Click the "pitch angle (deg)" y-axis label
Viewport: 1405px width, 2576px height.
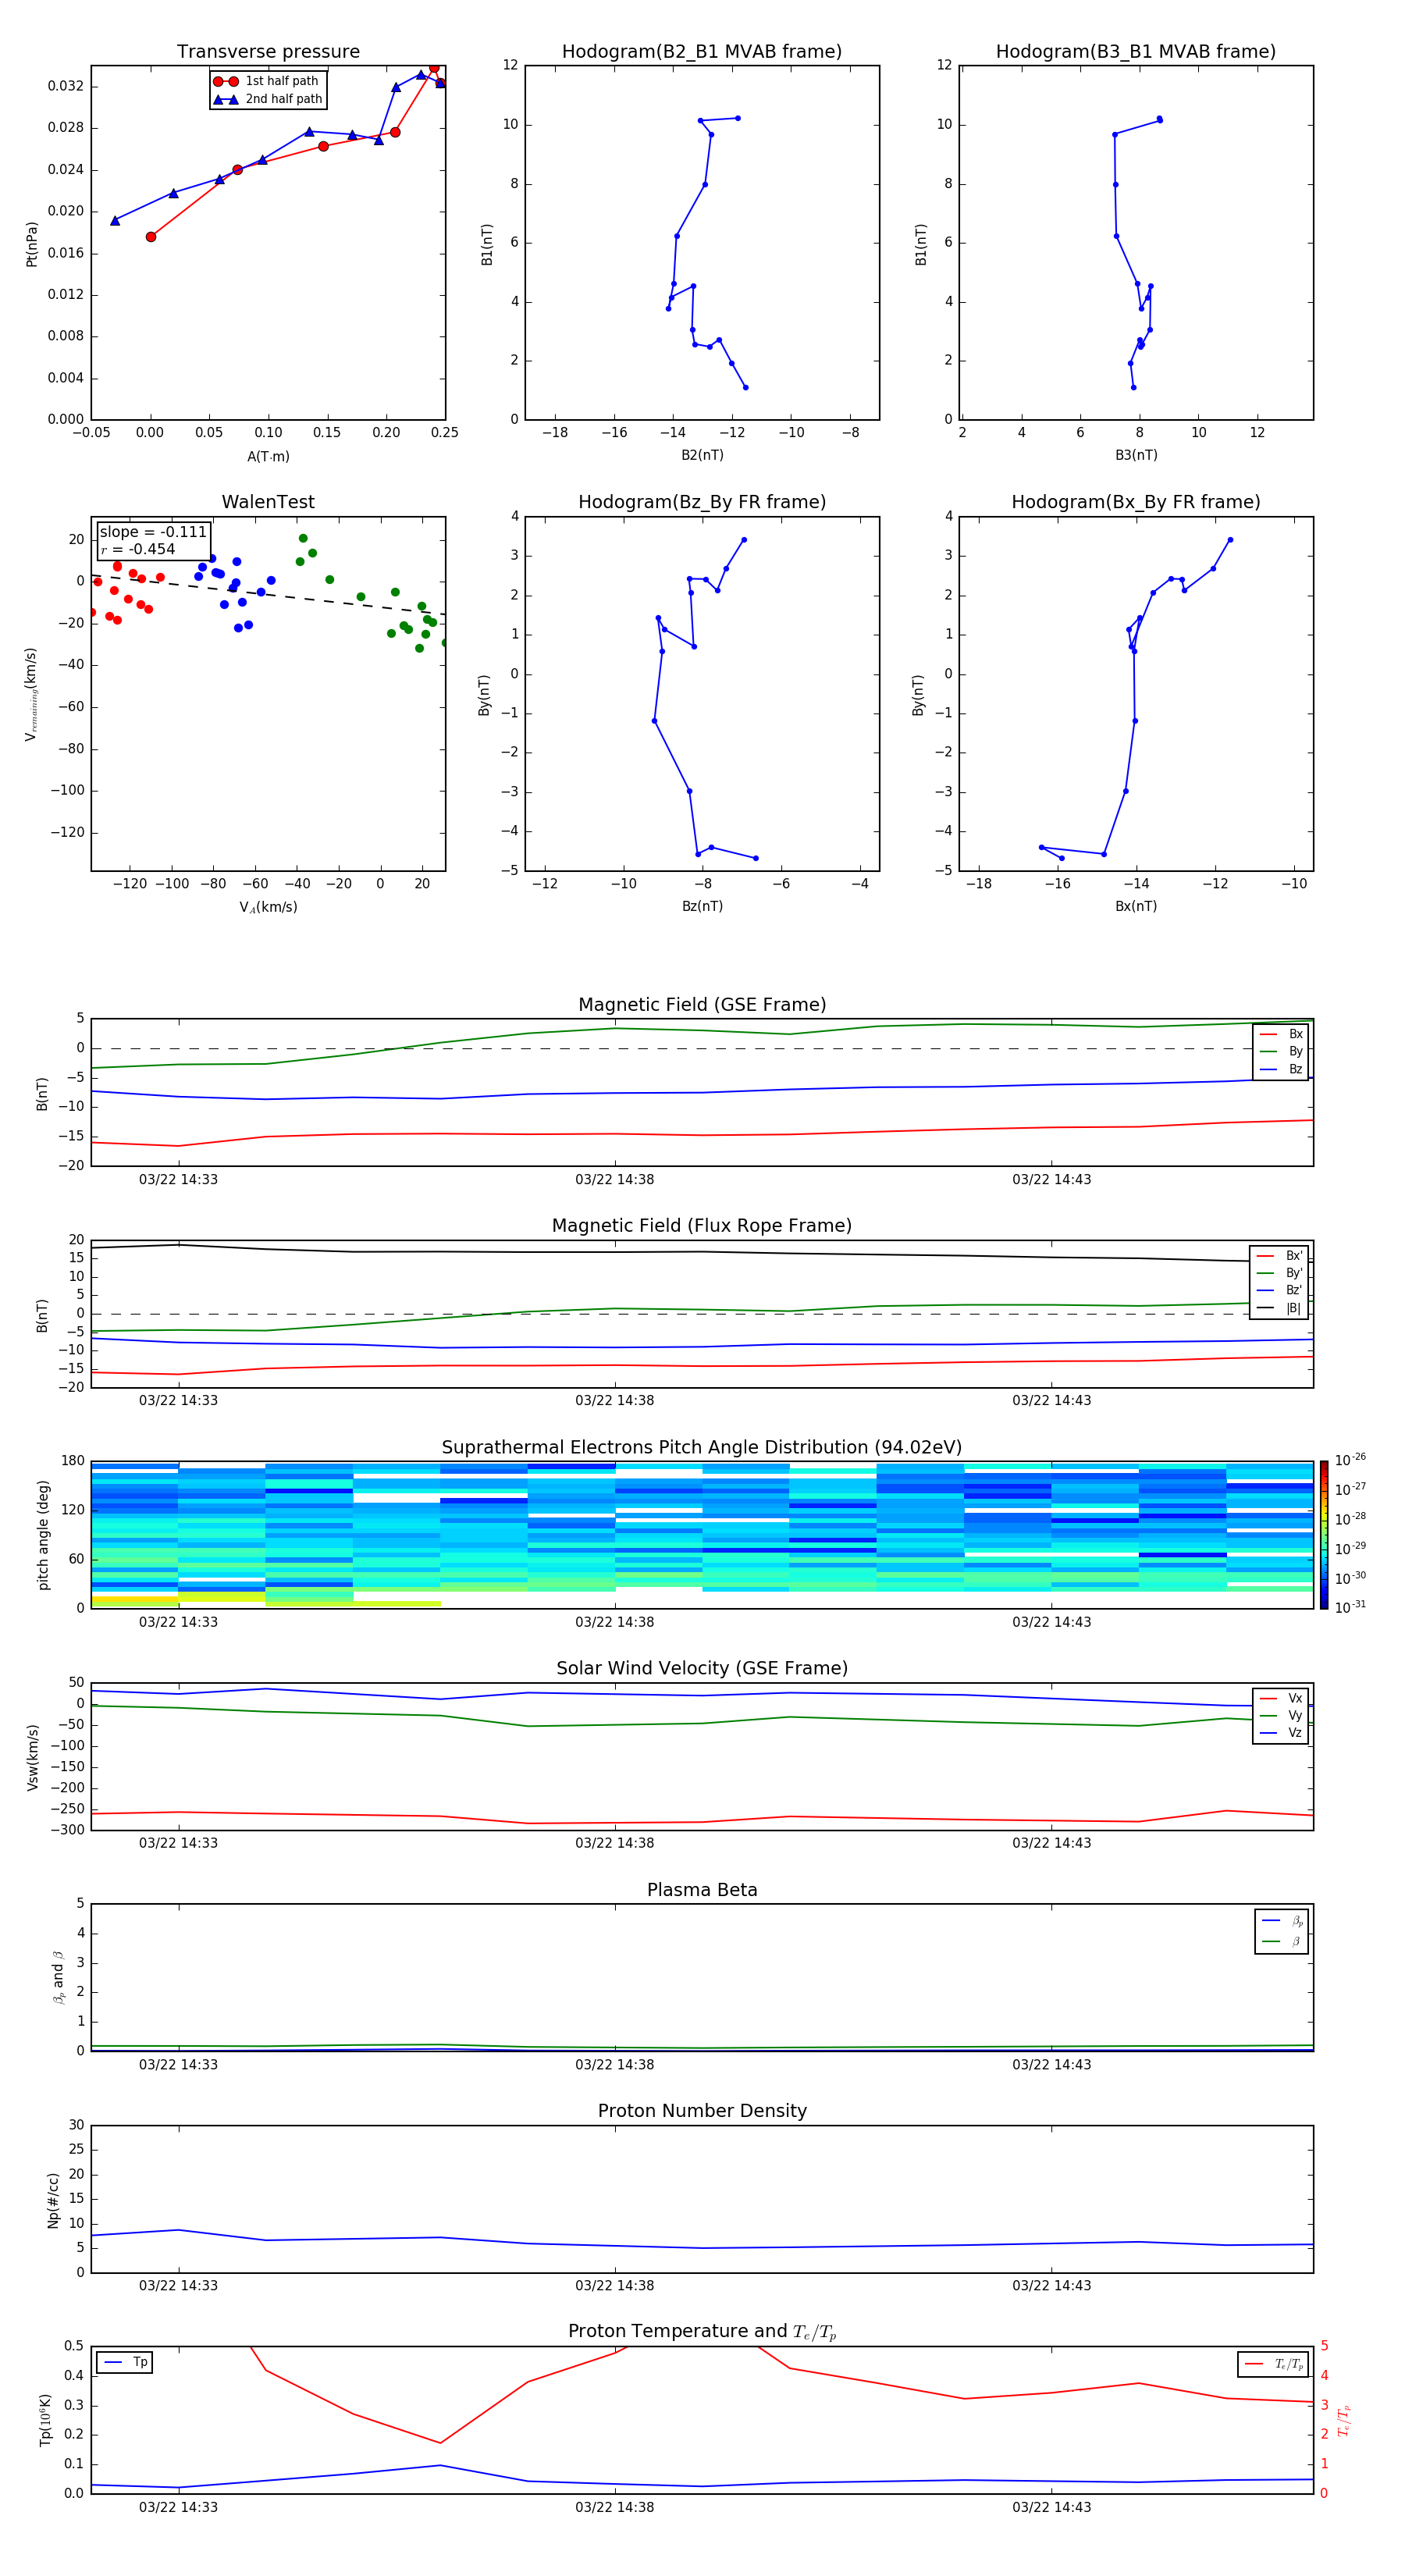coord(43,1535)
